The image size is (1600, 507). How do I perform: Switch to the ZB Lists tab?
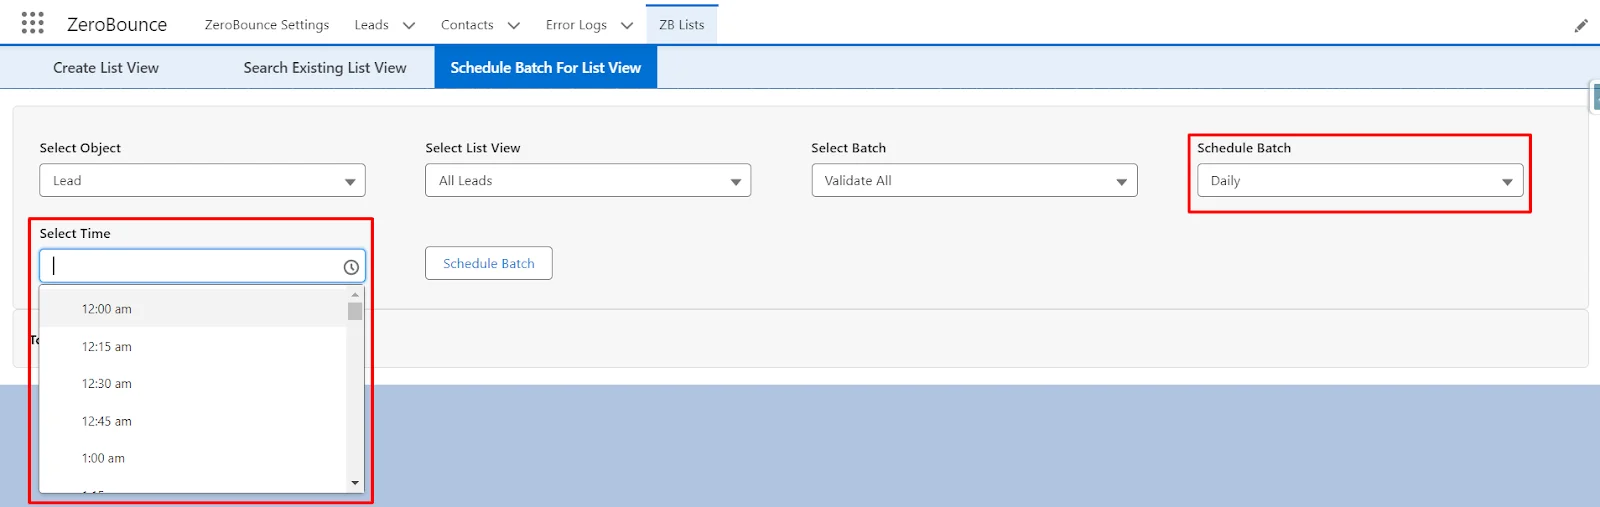click(x=681, y=25)
